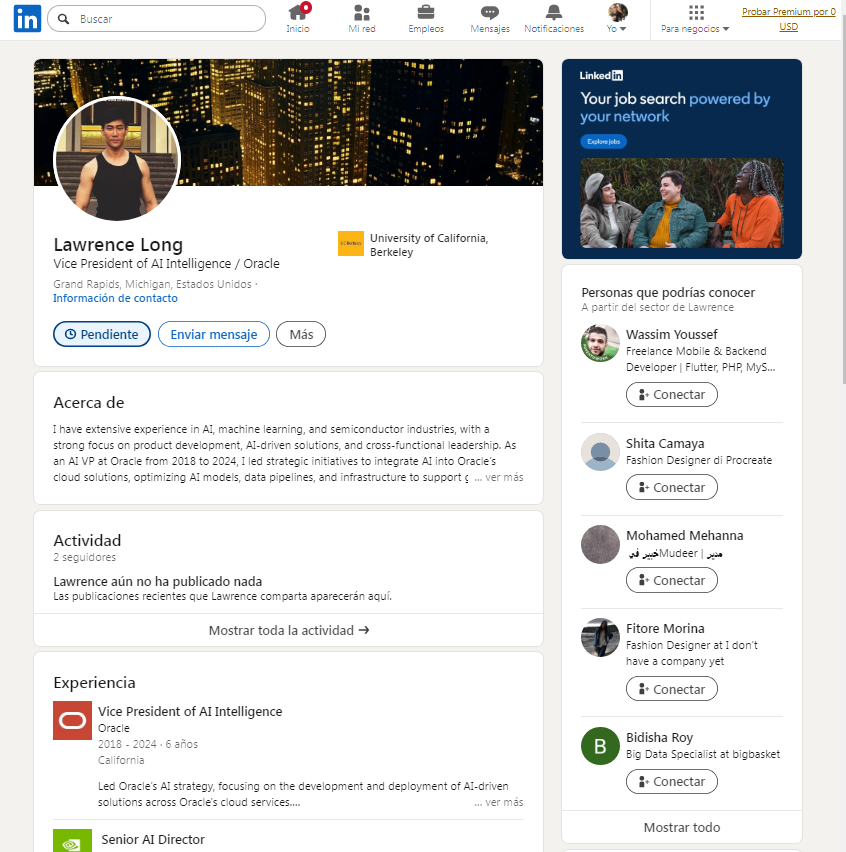Click Probar Premium por 0 USD link
Viewport: 846px width, 852px height.
[788, 19]
